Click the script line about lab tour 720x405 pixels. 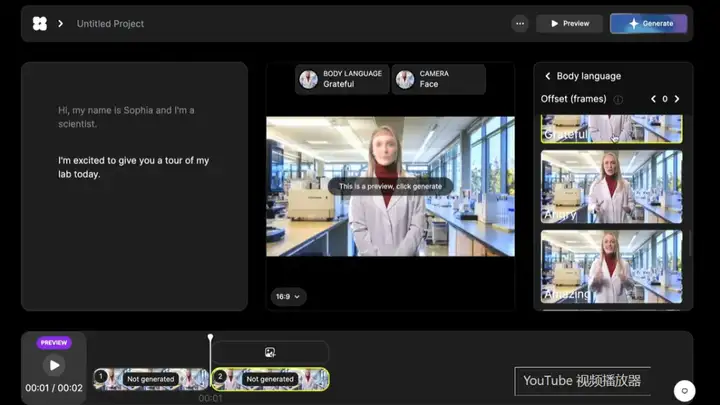click(134, 167)
